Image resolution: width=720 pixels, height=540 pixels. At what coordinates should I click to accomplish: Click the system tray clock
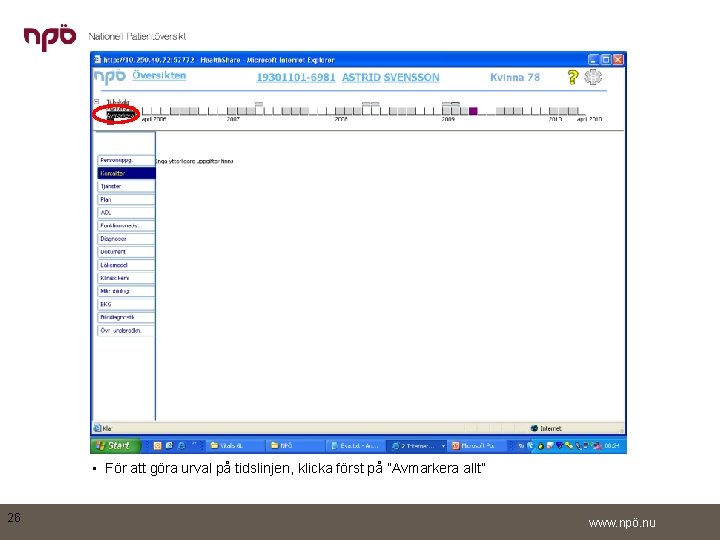coord(612,445)
